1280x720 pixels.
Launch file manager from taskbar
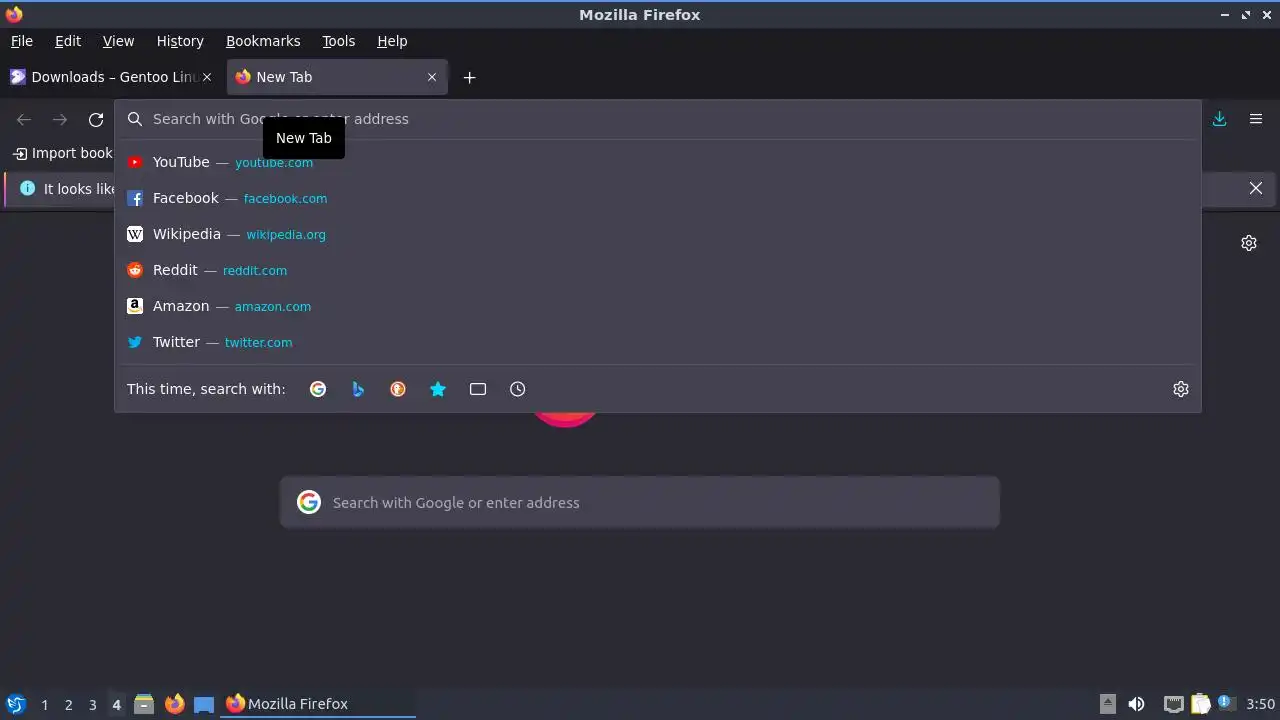click(144, 704)
